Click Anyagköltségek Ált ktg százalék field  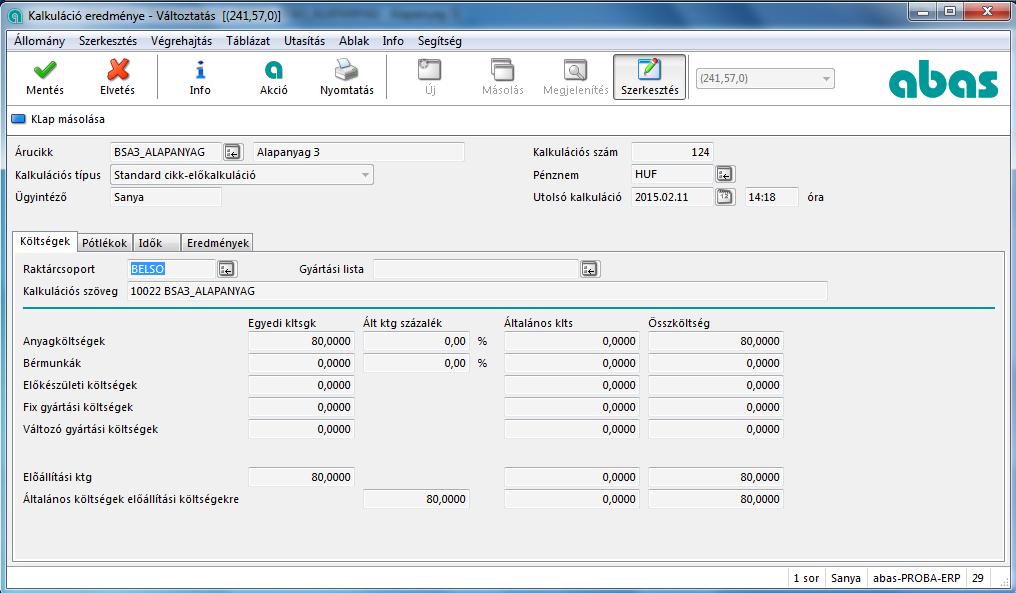[x=417, y=341]
